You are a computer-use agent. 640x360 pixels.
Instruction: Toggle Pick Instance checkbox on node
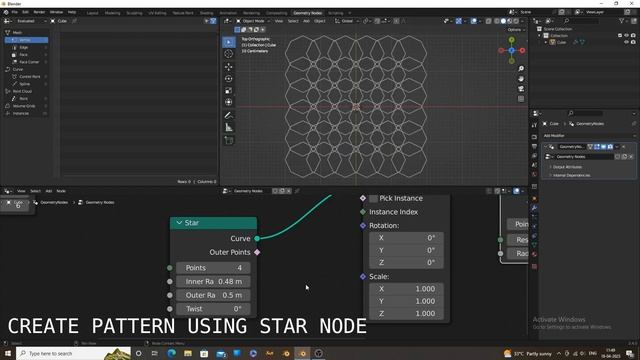coord(373,198)
